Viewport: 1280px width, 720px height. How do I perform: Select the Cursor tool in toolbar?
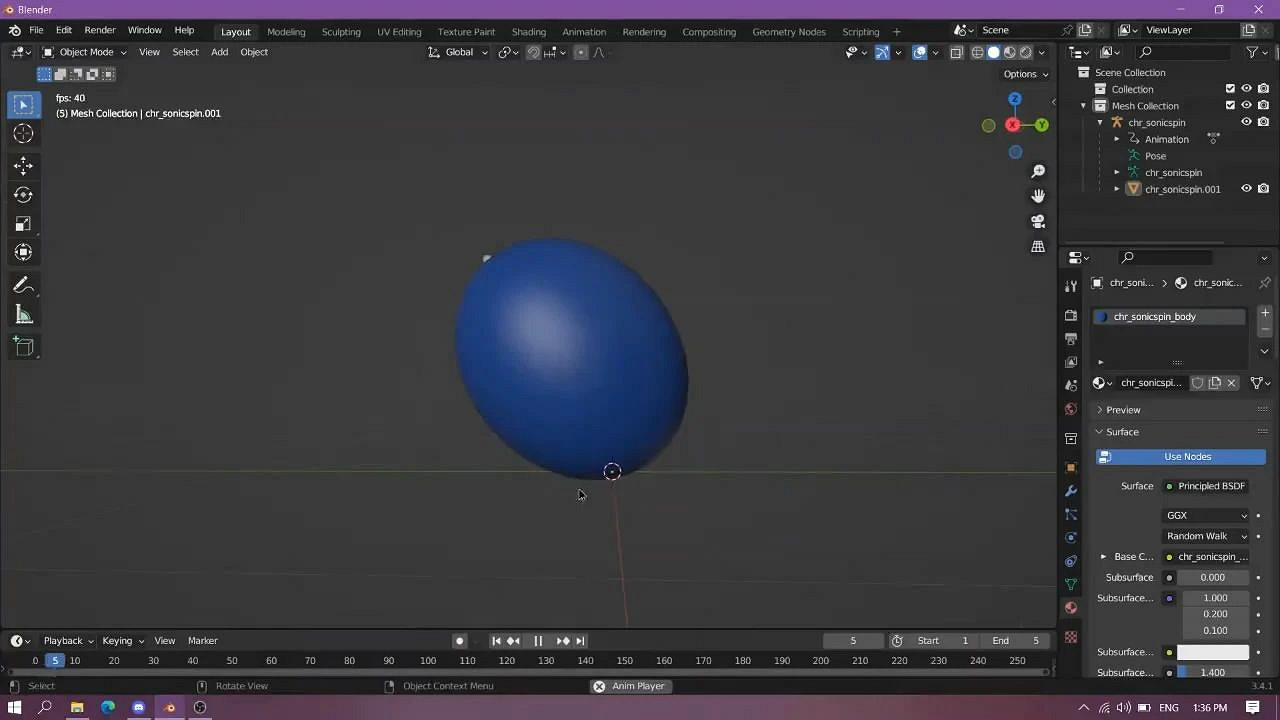23,134
